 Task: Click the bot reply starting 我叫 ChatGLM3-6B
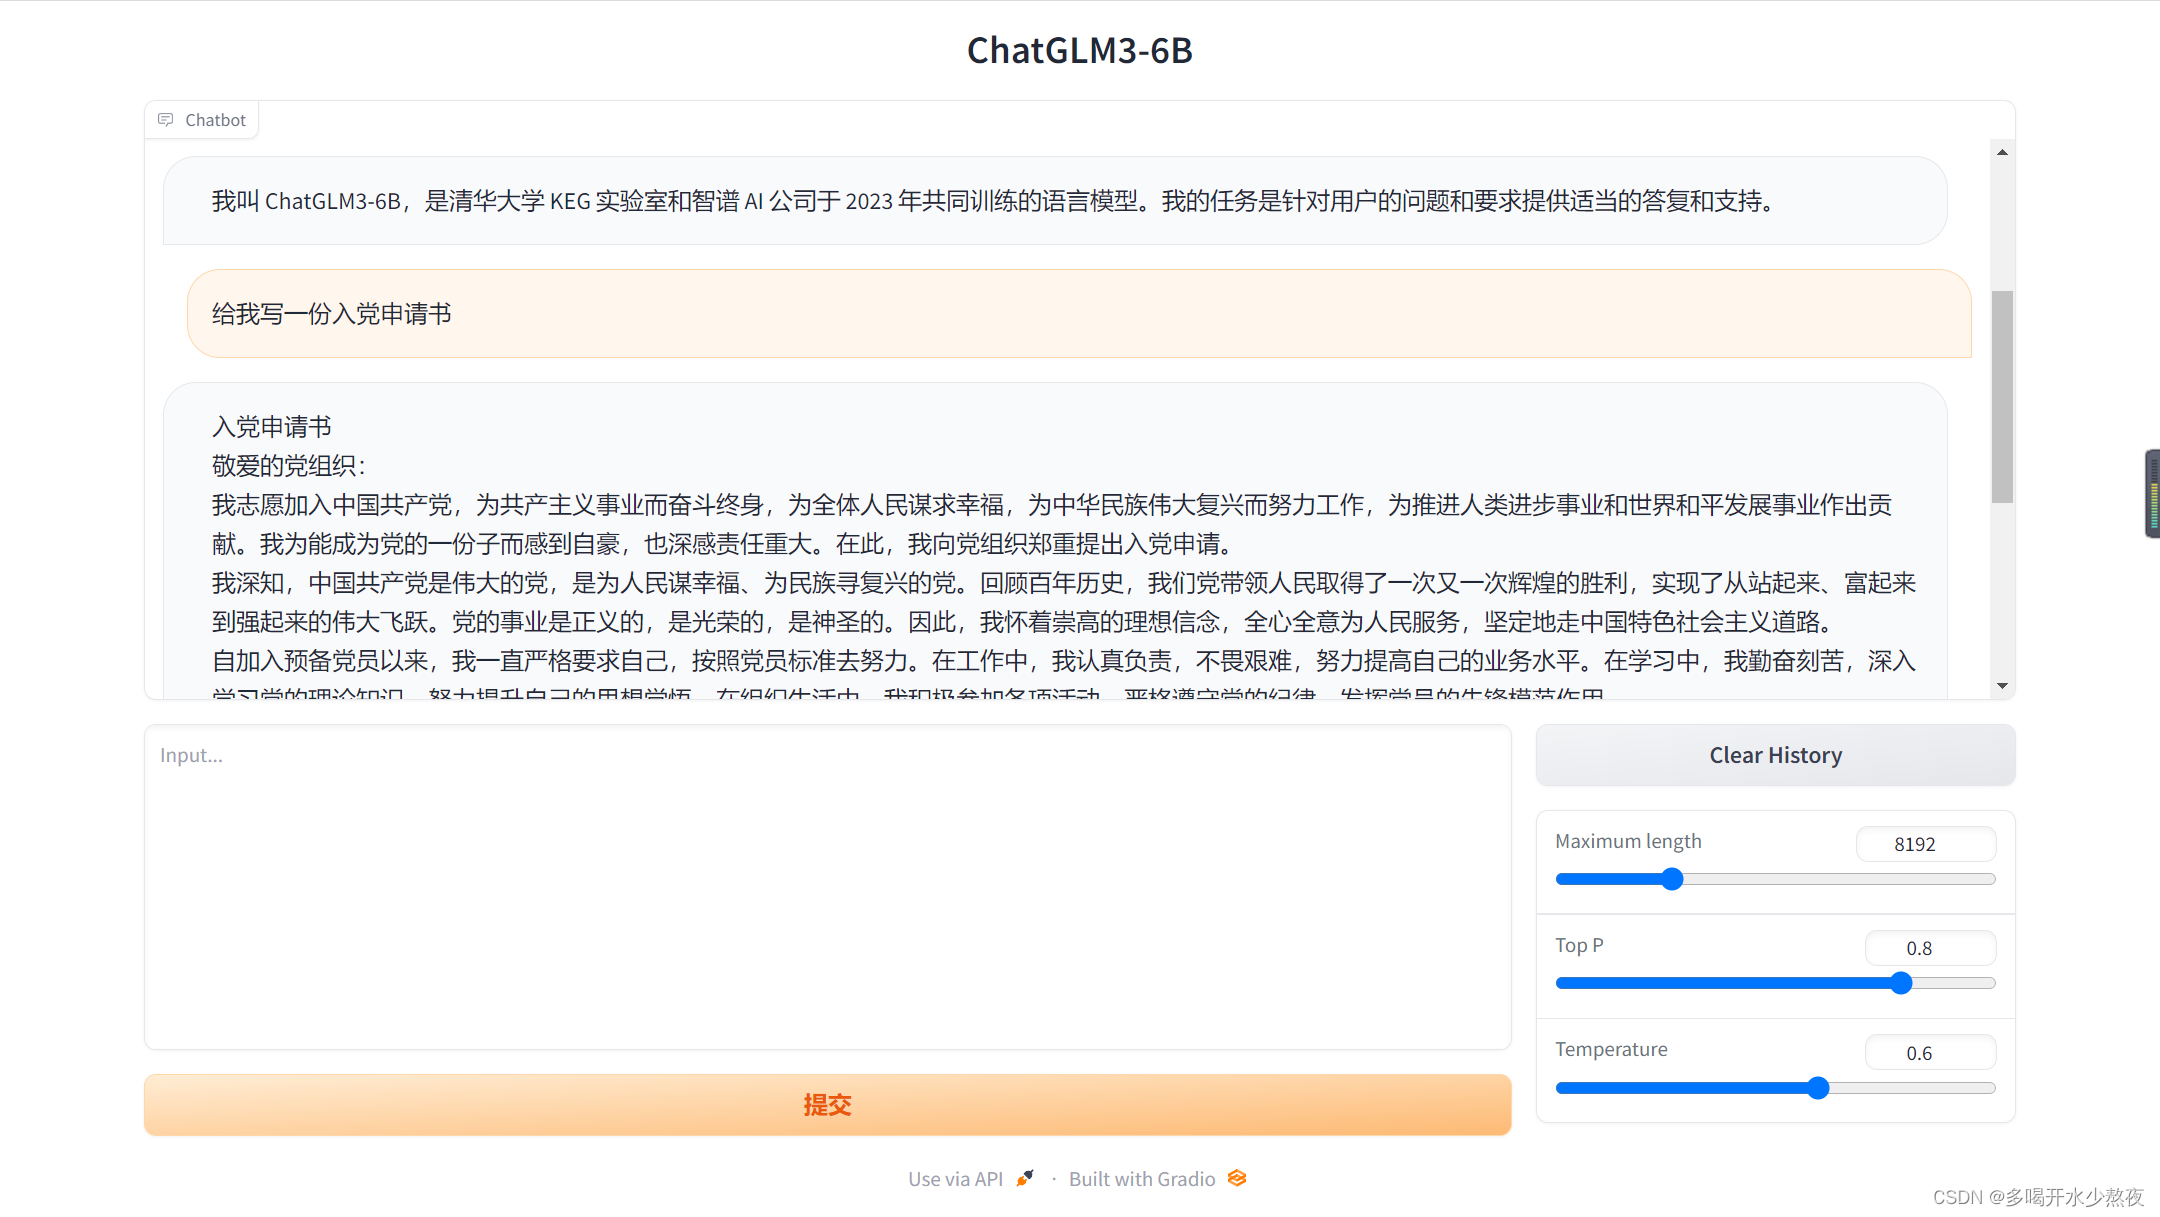[x=1055, y=201]
